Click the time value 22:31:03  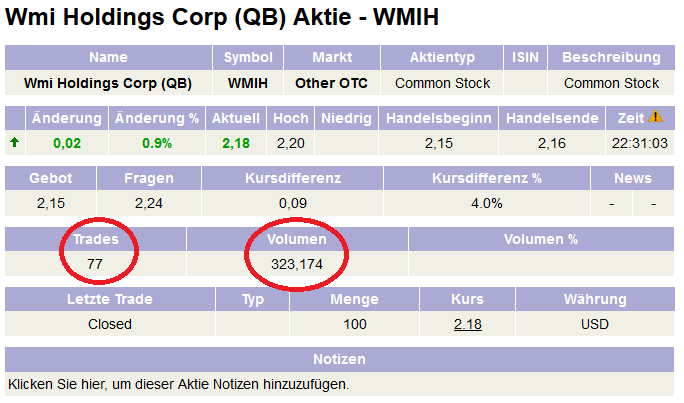tap(639, 143)
